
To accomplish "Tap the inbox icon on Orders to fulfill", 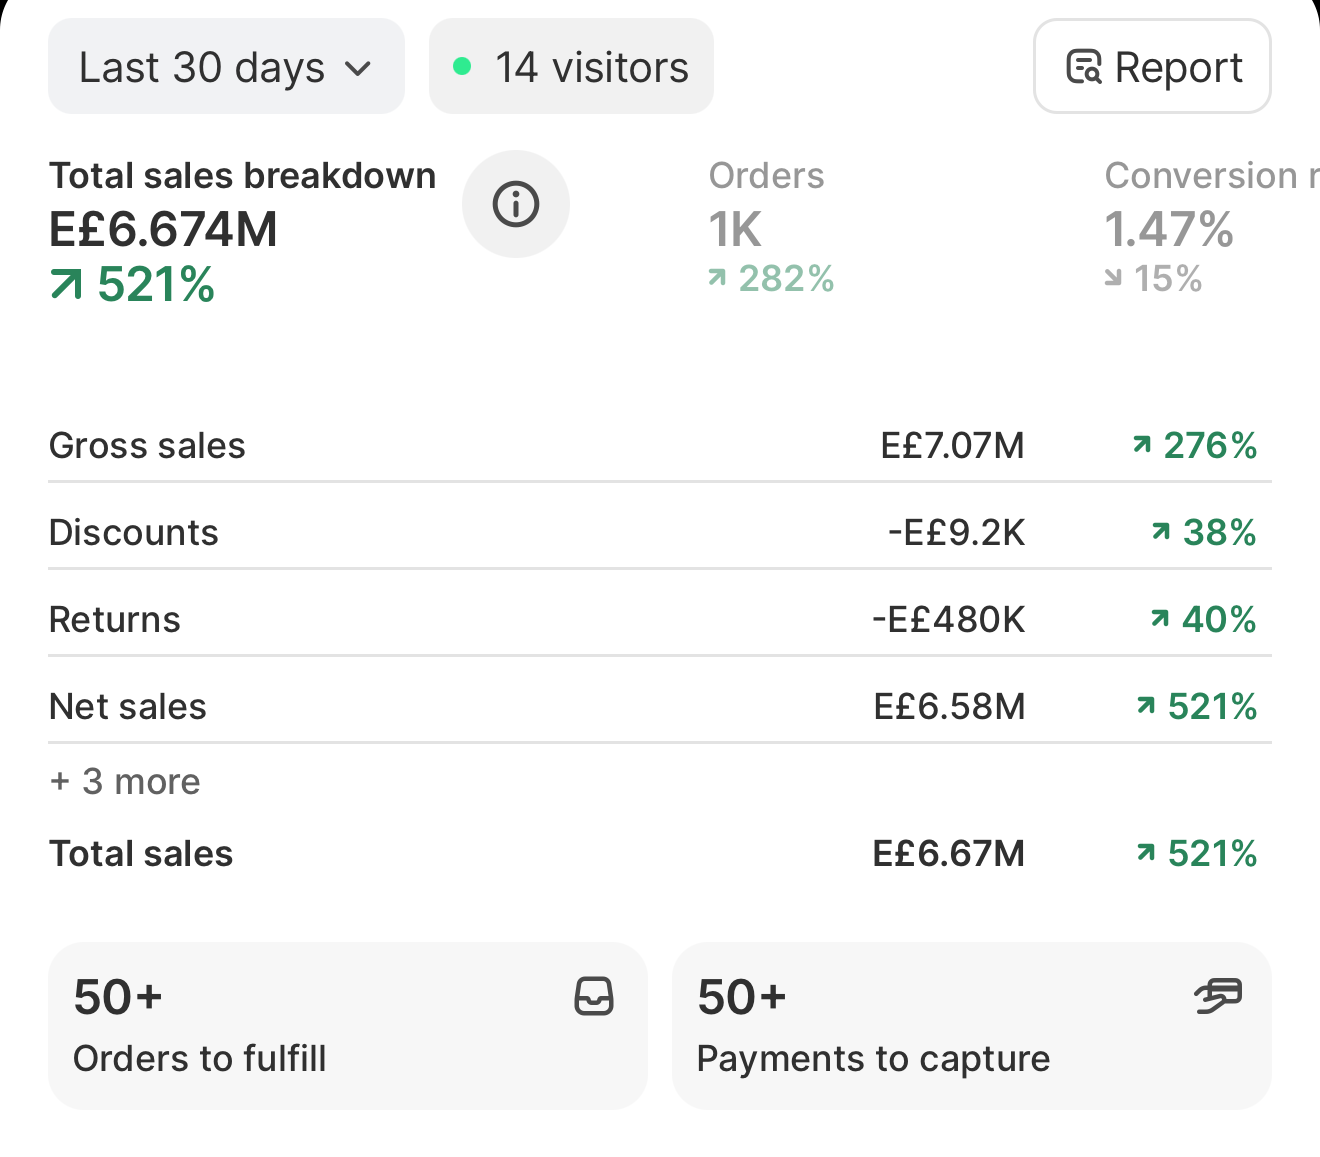I will pyautogui.click(x=594, y=997).
